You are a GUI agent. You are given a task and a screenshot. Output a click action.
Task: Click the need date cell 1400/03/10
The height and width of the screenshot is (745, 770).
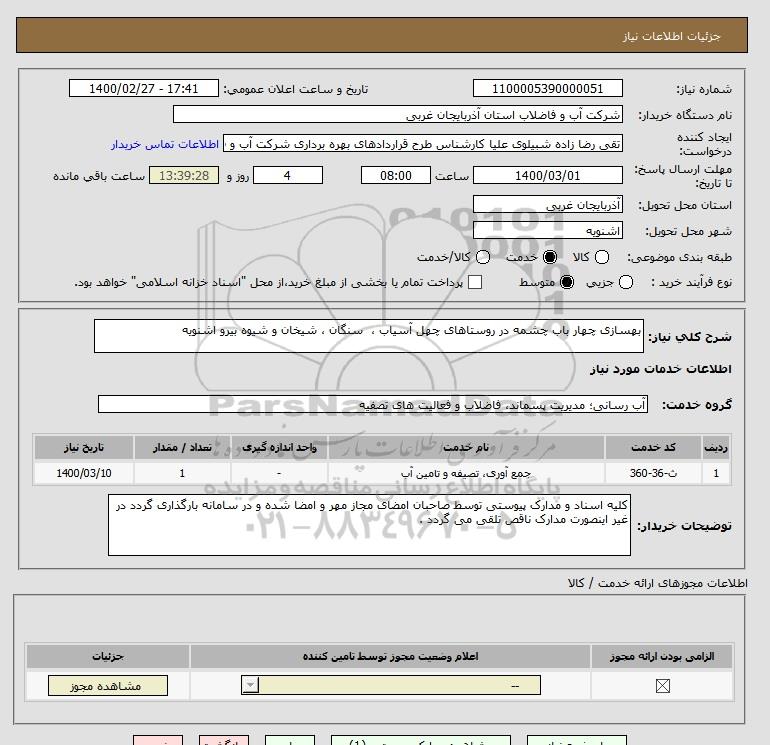pos(84,473)
